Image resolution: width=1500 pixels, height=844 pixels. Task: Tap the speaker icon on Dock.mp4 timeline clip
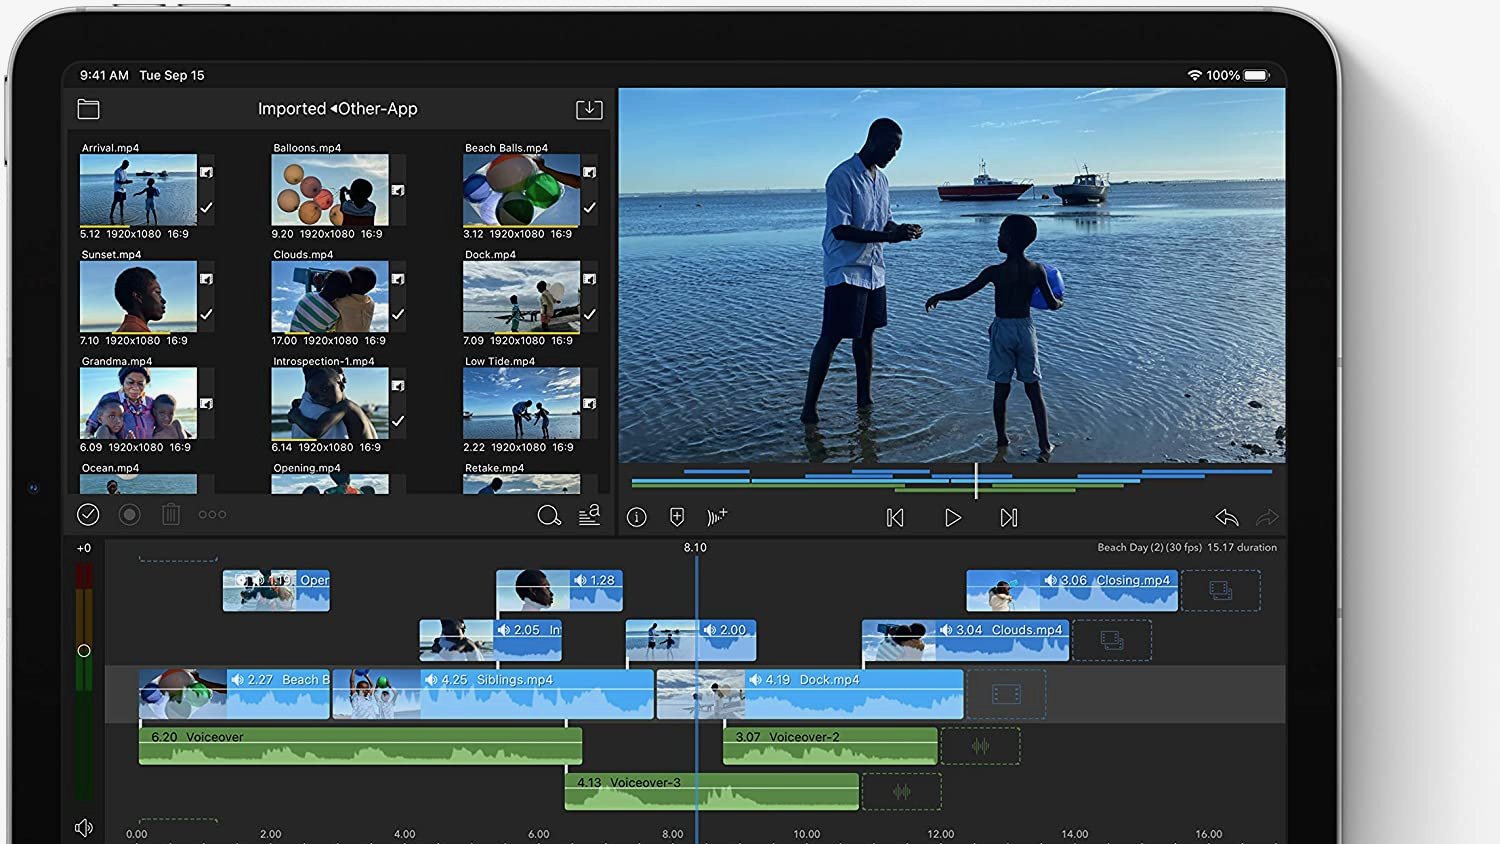coord(755,680)
